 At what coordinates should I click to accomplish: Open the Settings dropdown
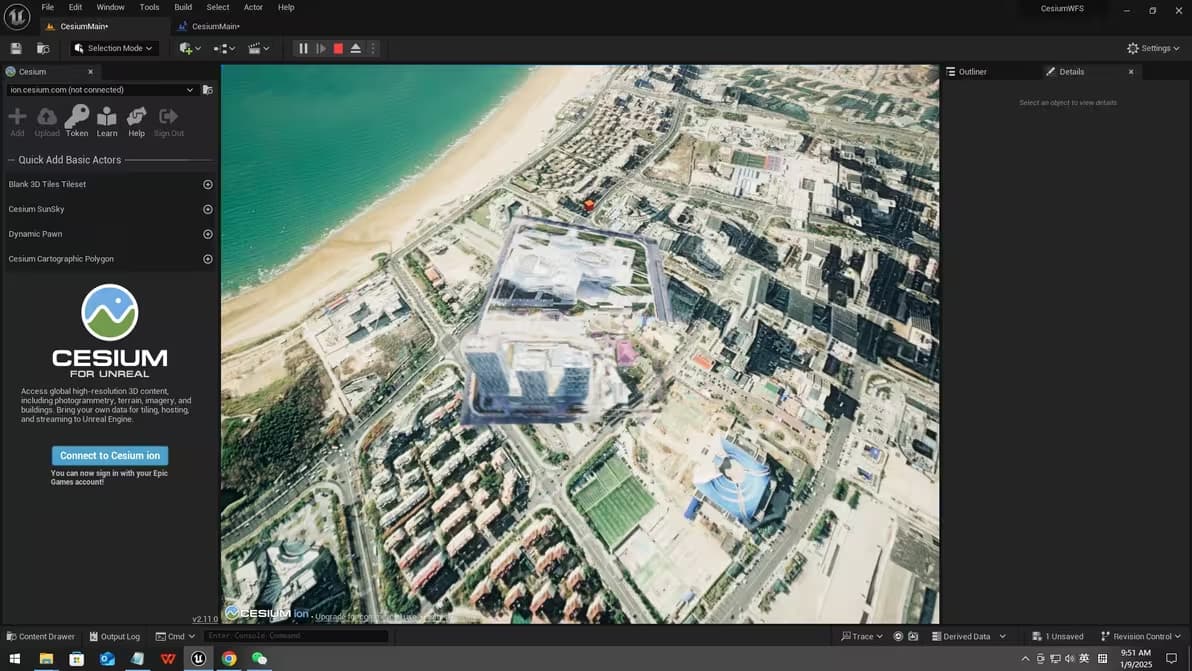click(1153, 48)
